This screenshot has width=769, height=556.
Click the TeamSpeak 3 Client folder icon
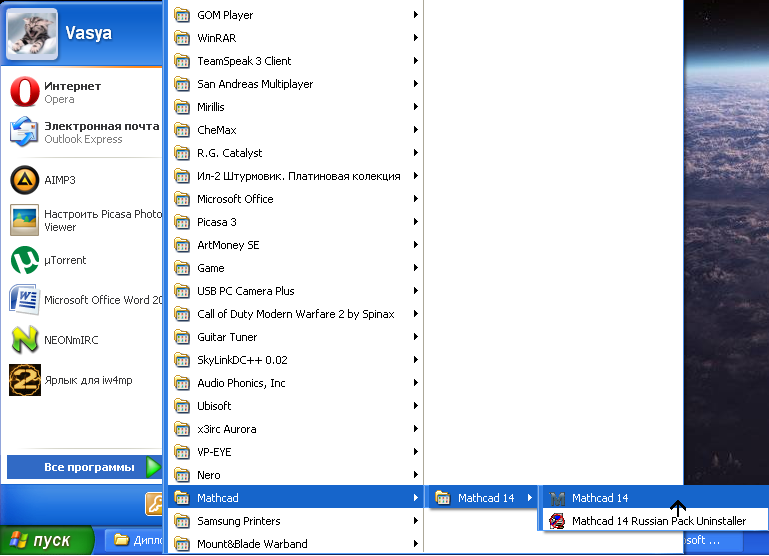tap(182, 61)
